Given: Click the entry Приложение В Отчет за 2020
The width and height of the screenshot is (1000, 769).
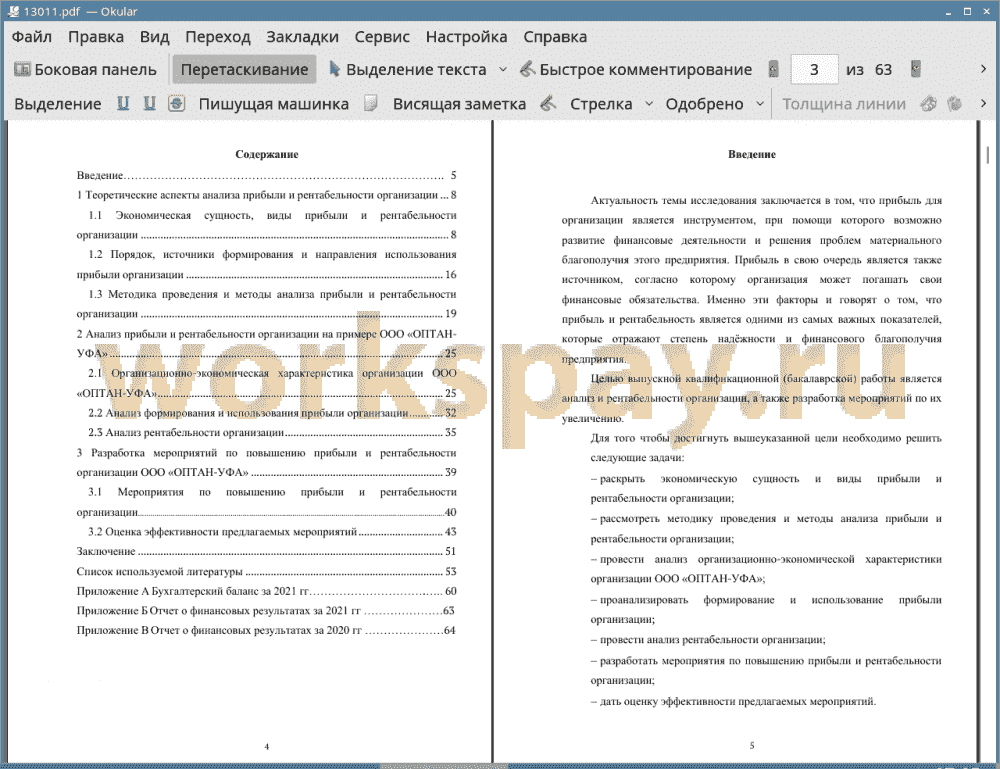Looking at the screenshot, I should pyautogui.click(x=266, y=631).
